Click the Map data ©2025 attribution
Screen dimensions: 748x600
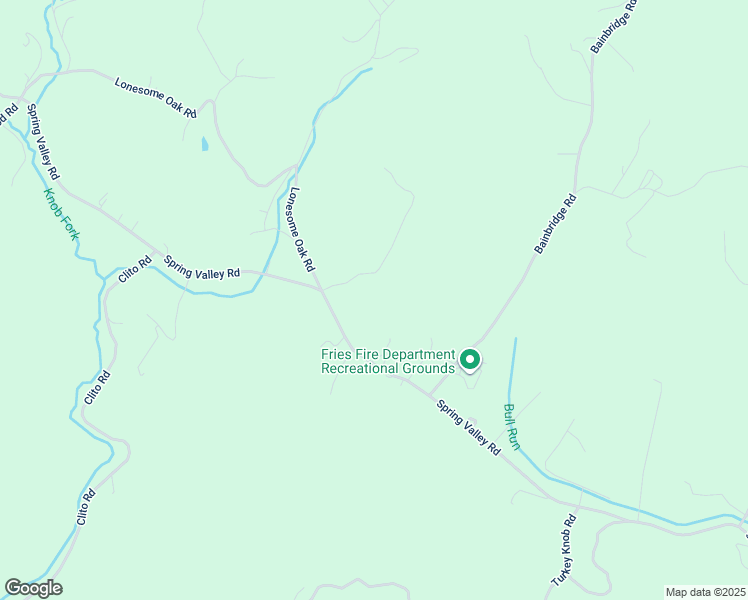tap(706, 592)
